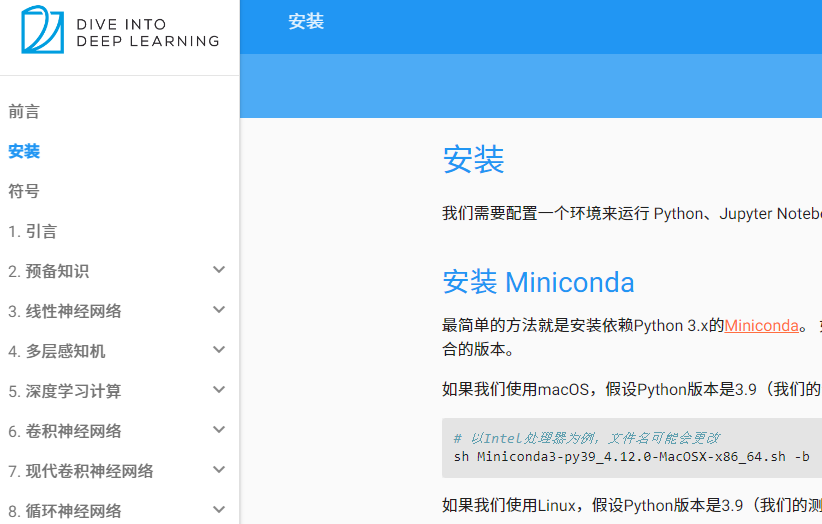
Task: Open chapter 6. 卷积神经网络 link
Action: [x=65, y=432]
